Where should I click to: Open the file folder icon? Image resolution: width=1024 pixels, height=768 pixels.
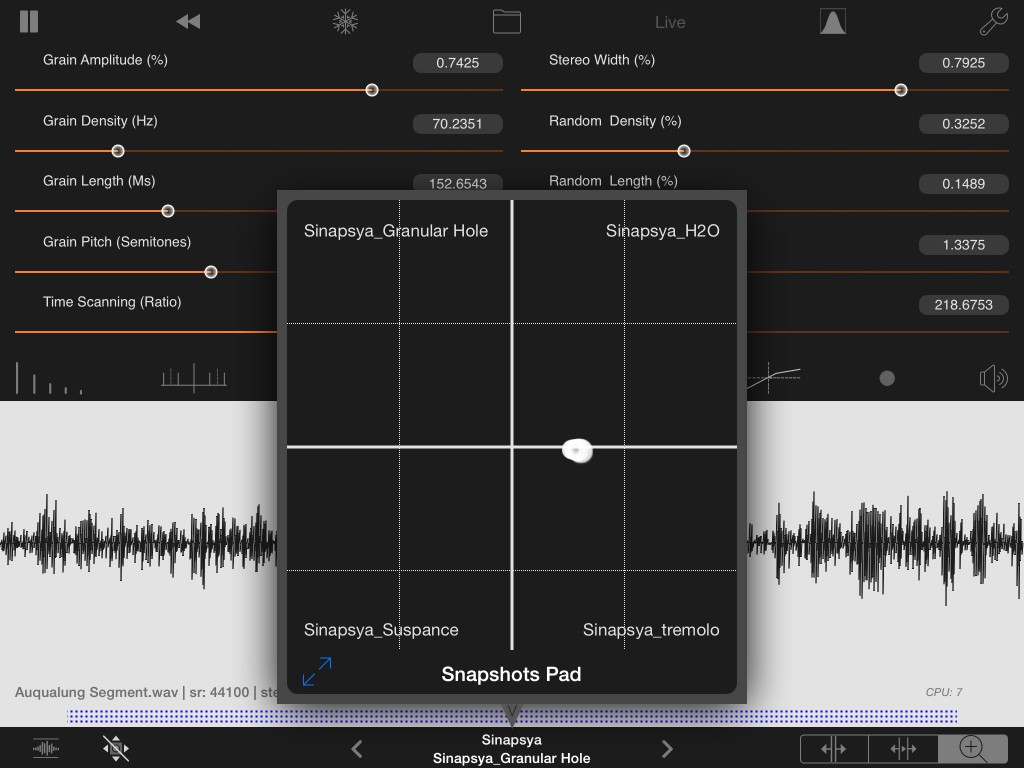(x=507, y=22)
